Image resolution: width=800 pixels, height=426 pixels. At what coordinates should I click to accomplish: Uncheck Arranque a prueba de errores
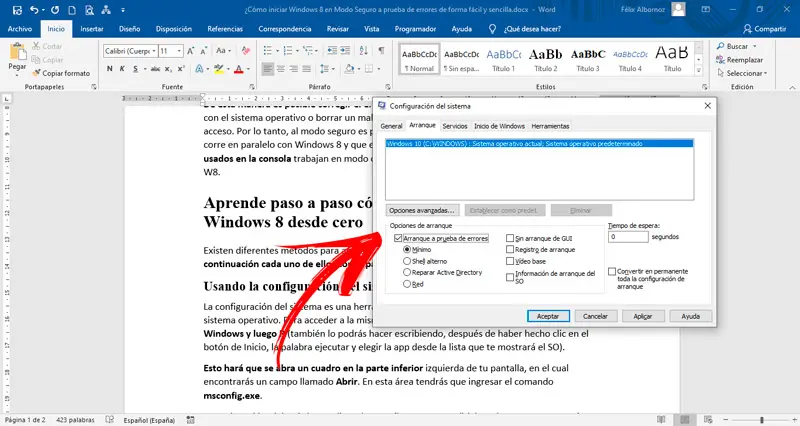[x=398, y=238]
